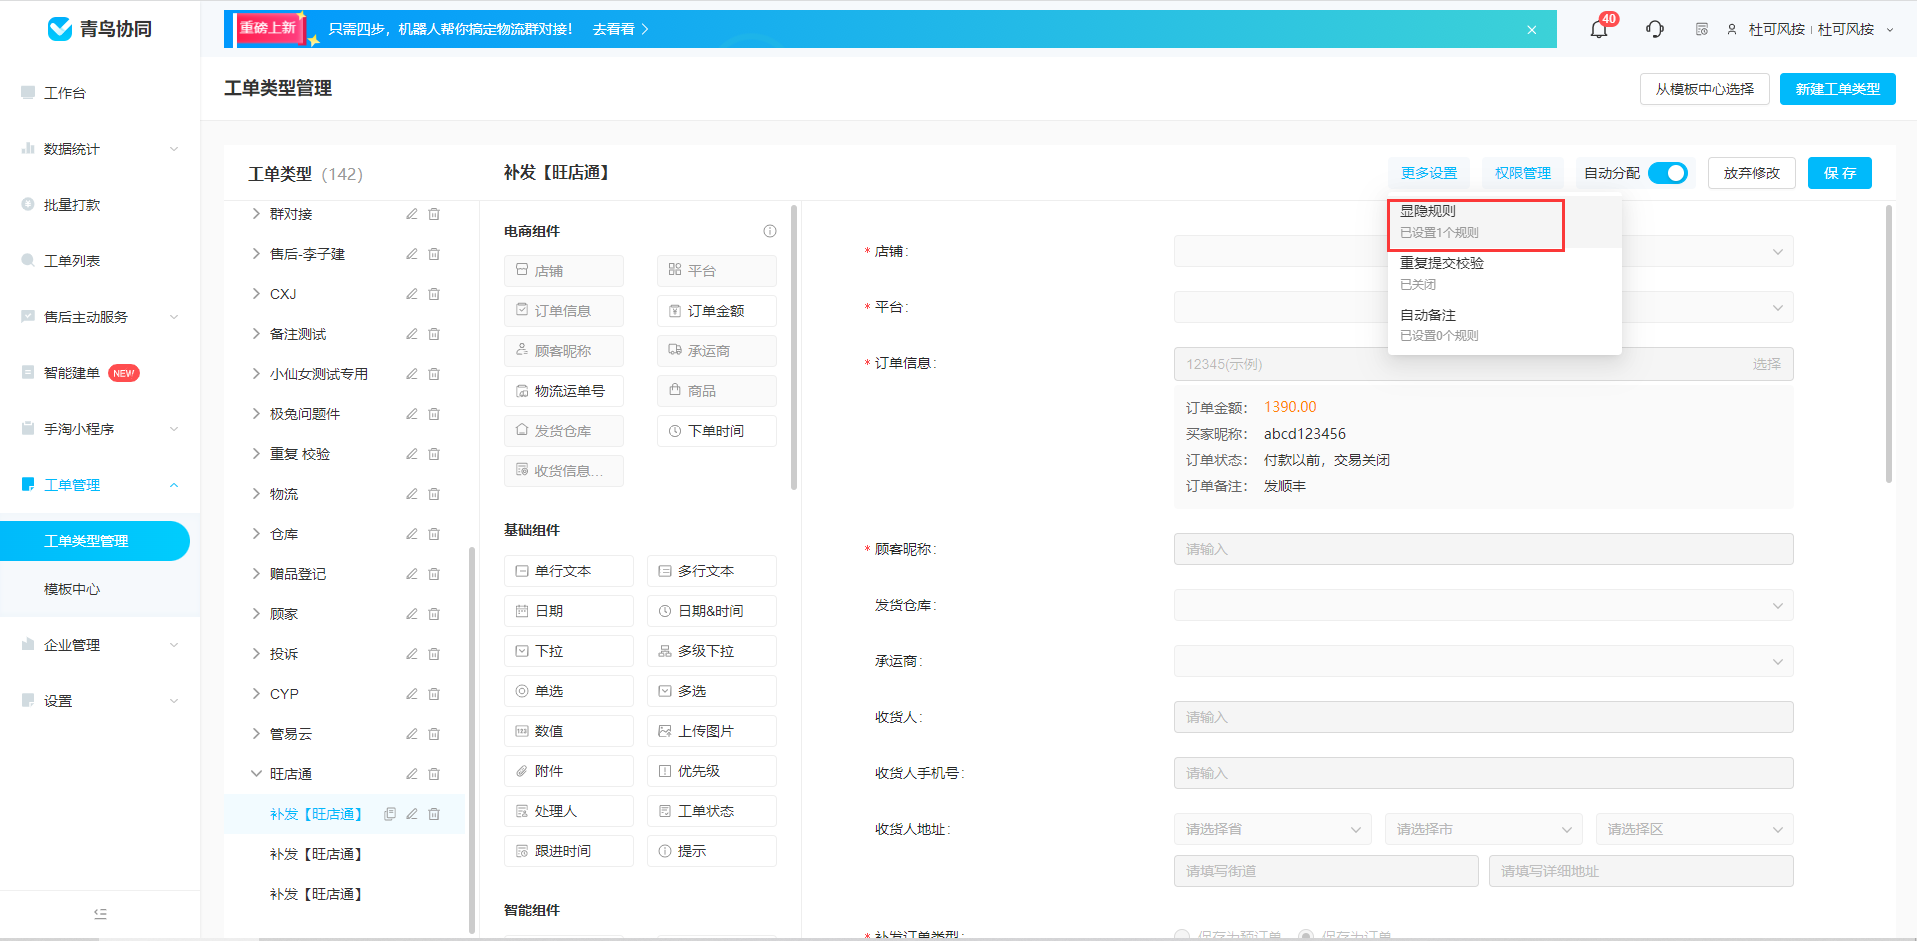Click the edit pencil for 群对接
Viewport: 1917px width, 941px height.
(x=411, y=214)
